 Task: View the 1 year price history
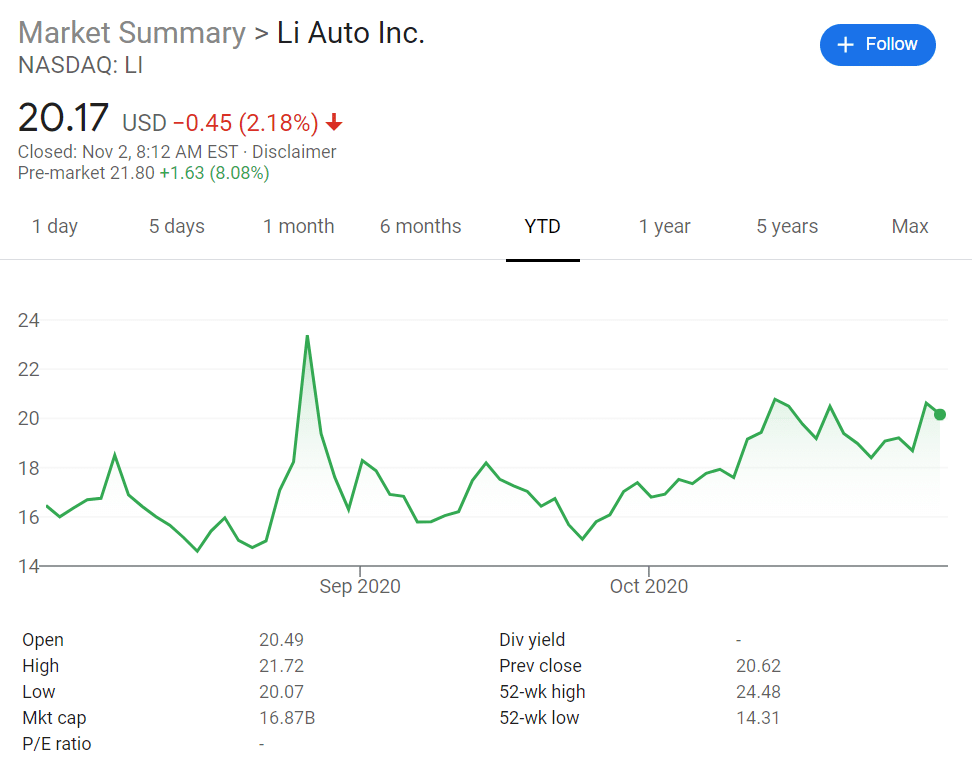[664, 226]
